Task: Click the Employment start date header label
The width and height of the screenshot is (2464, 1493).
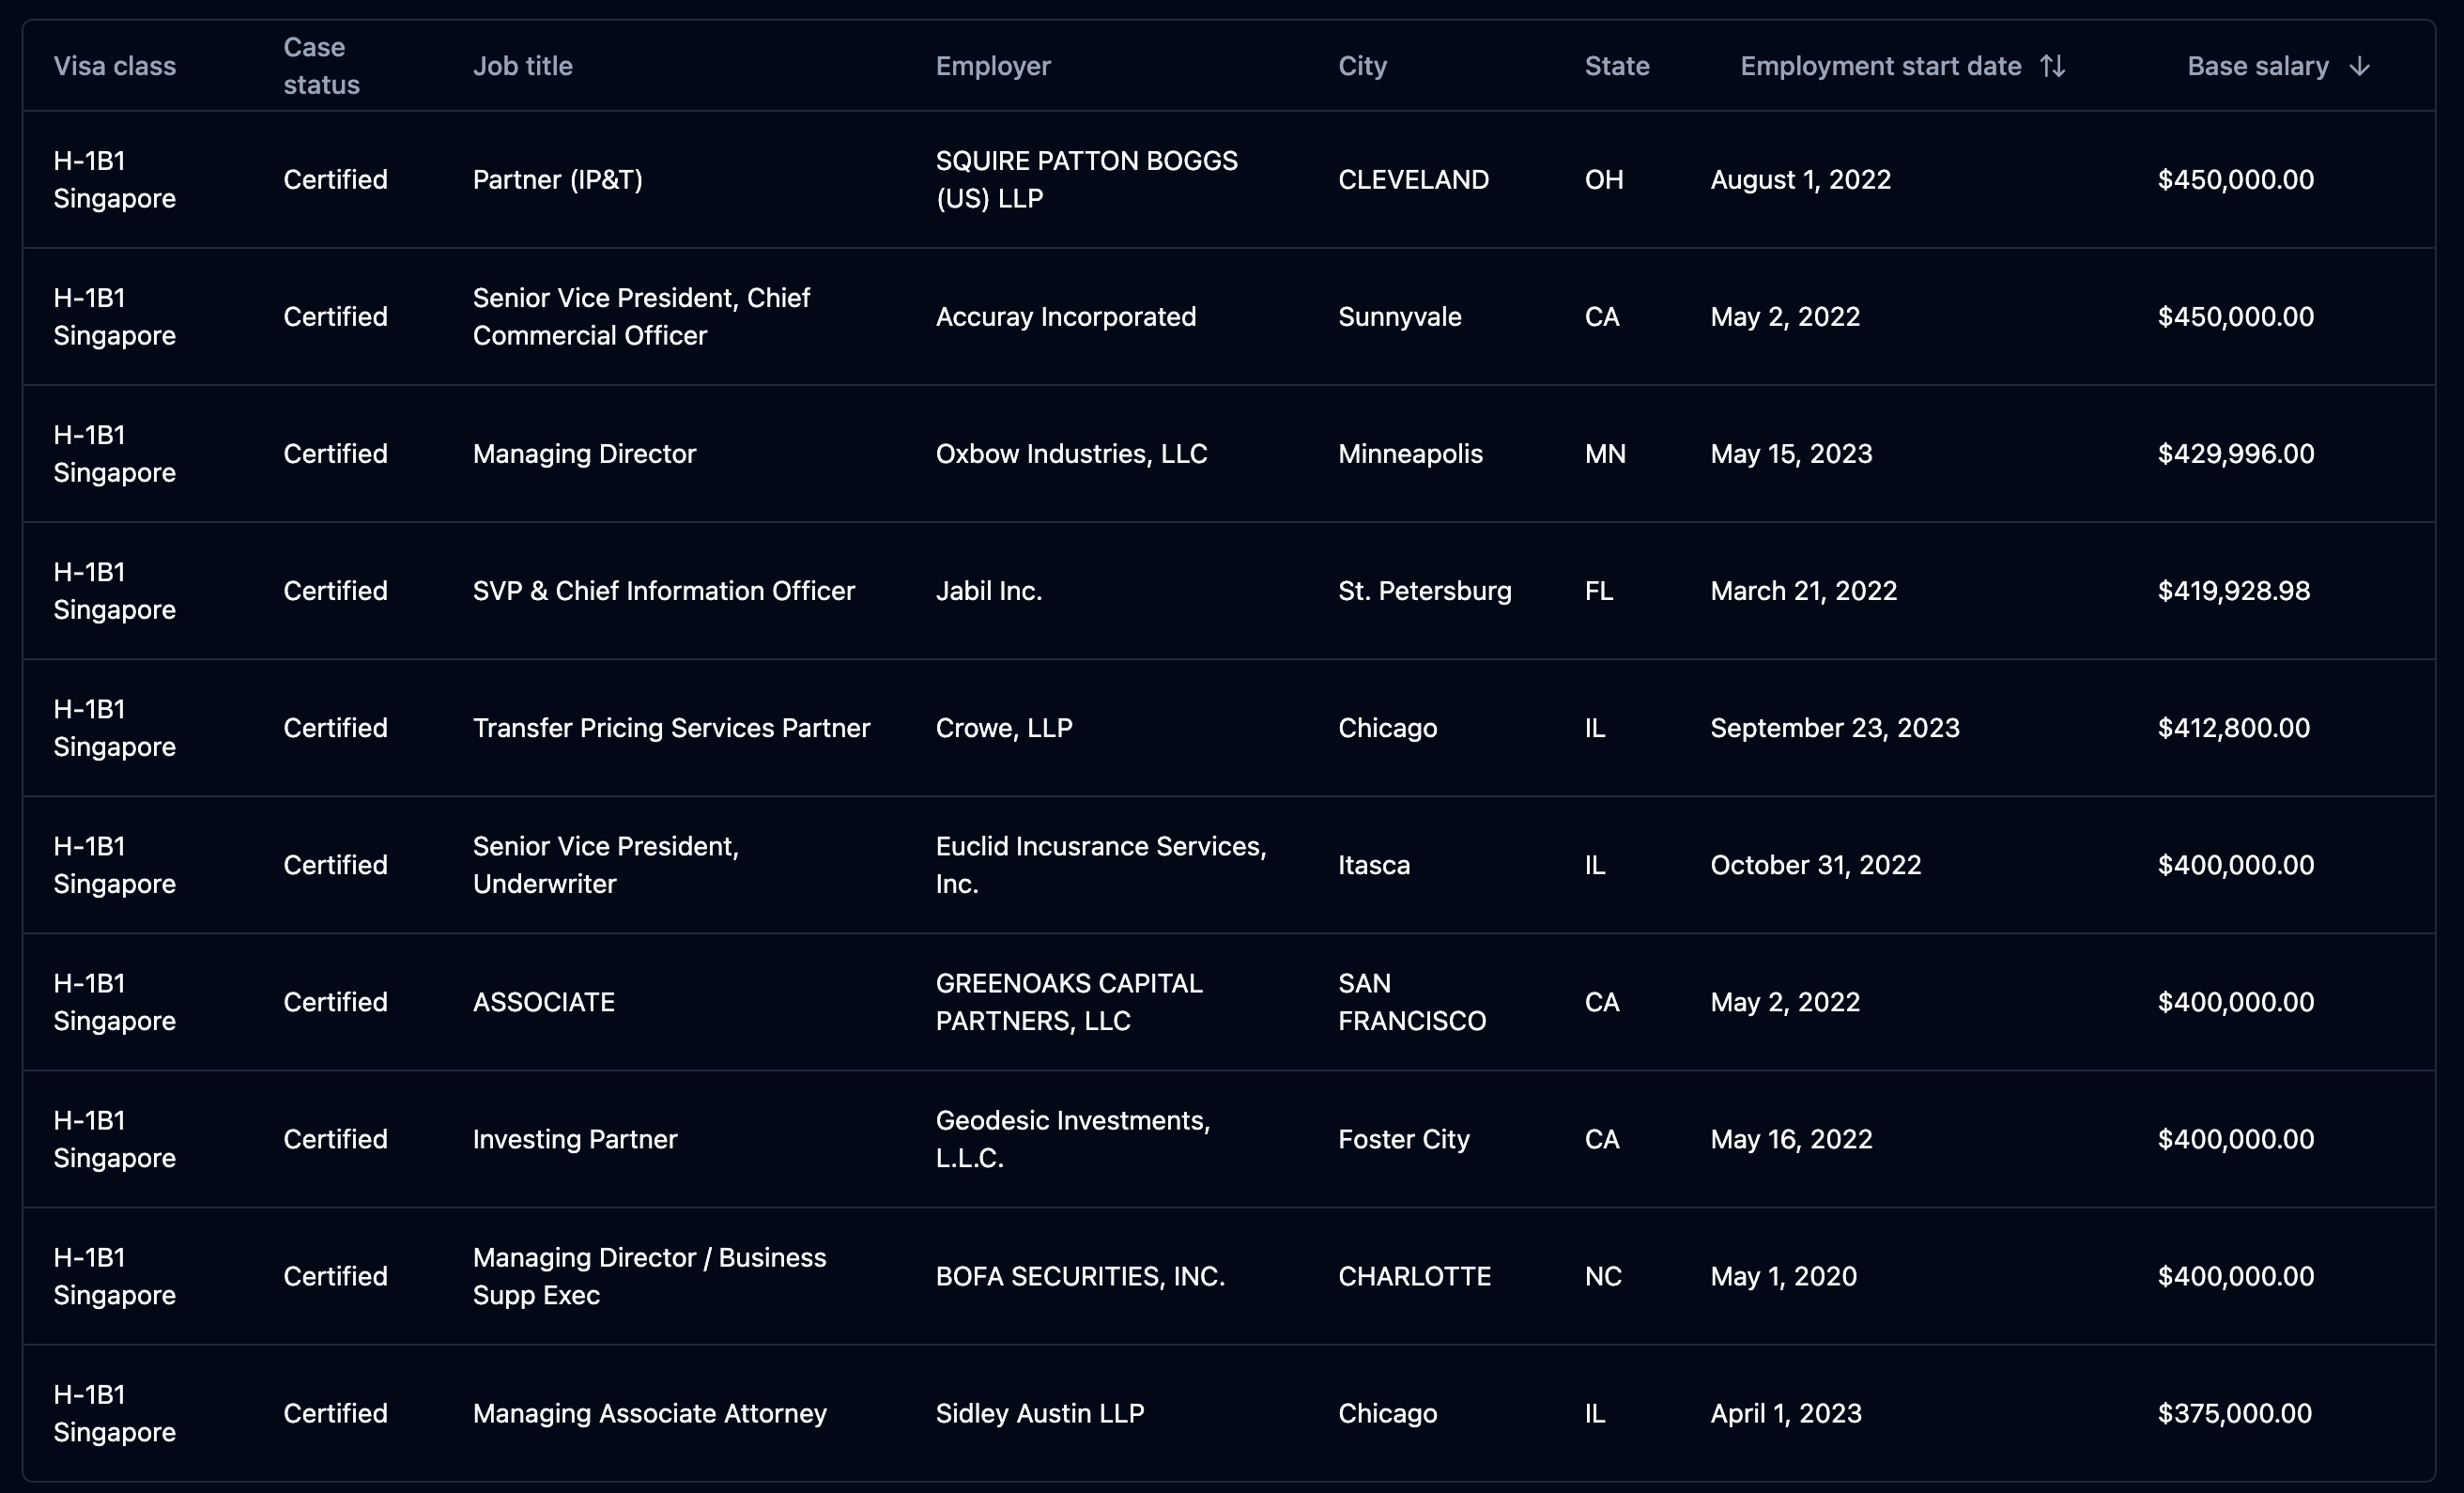Action: click(x=1880, y=66)
